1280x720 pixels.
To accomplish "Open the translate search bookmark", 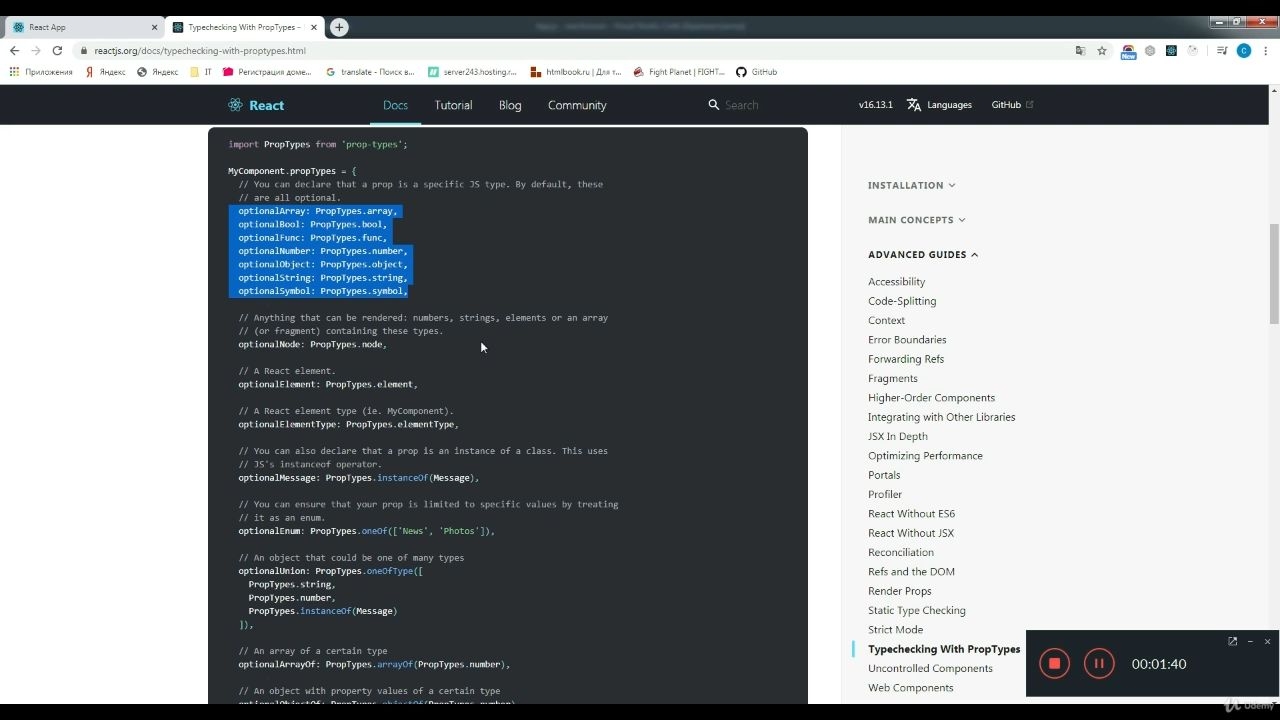I will click(x=369, y=72).
